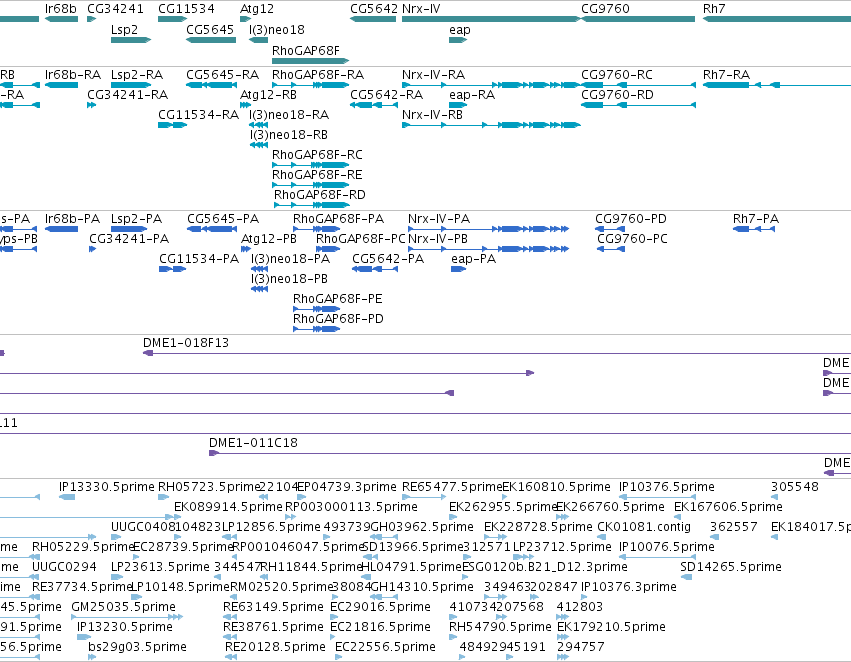The height and width of the screenshot is (662, 851).
Task: Open protein Lsp2-PA
Action: click(x=136, y=219)
